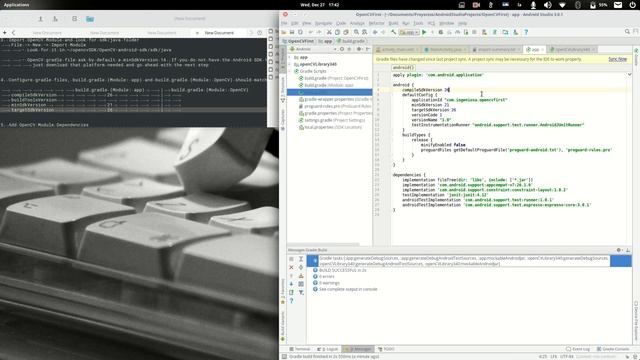Select build.gradle (Module: app) file
Screen dimensions: 640x360
[x=326, y=85]
